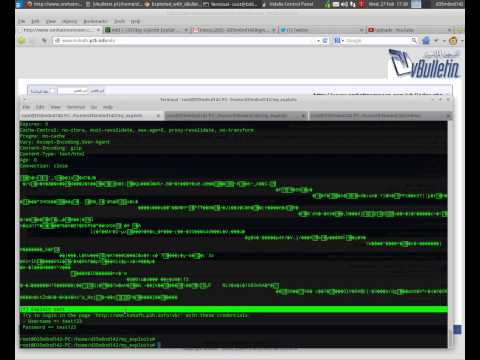
Task: Choose search engine dropdown icon
Action: pyautogui.click(x=339, y=40)
